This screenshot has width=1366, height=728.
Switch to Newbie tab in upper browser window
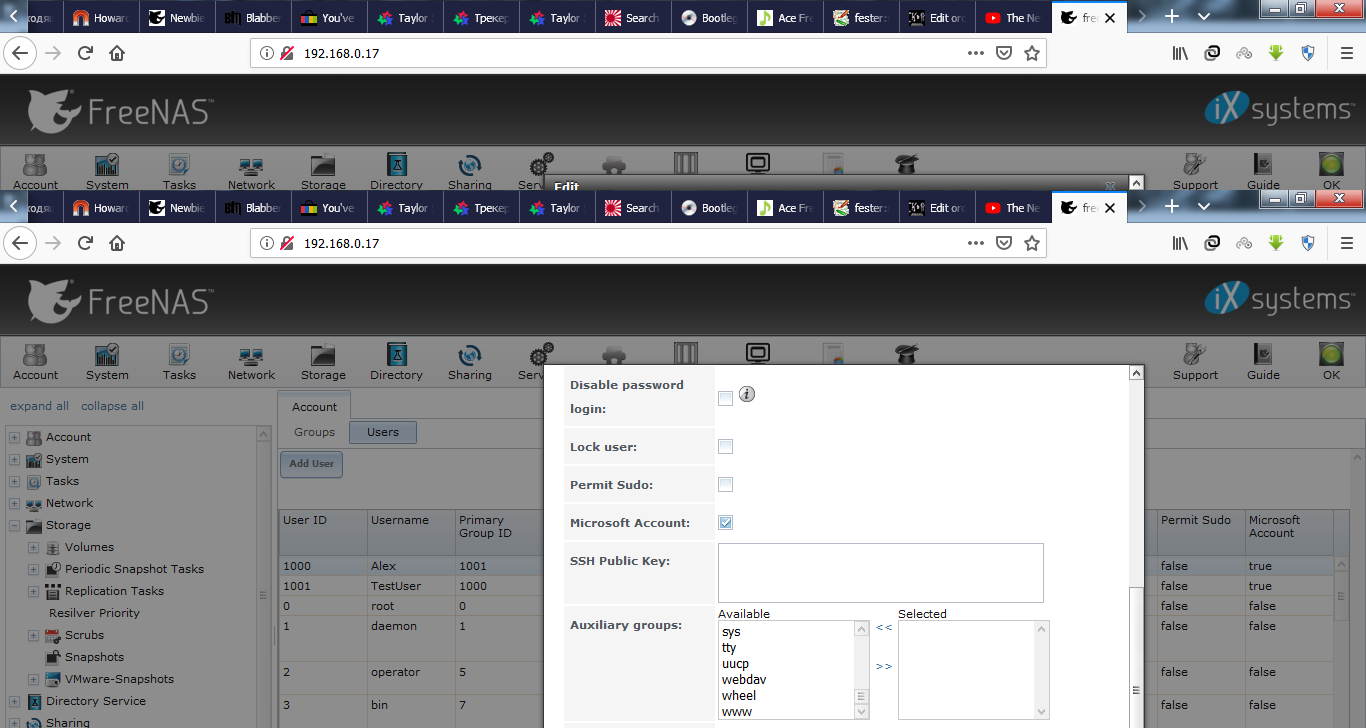(177, 18)
